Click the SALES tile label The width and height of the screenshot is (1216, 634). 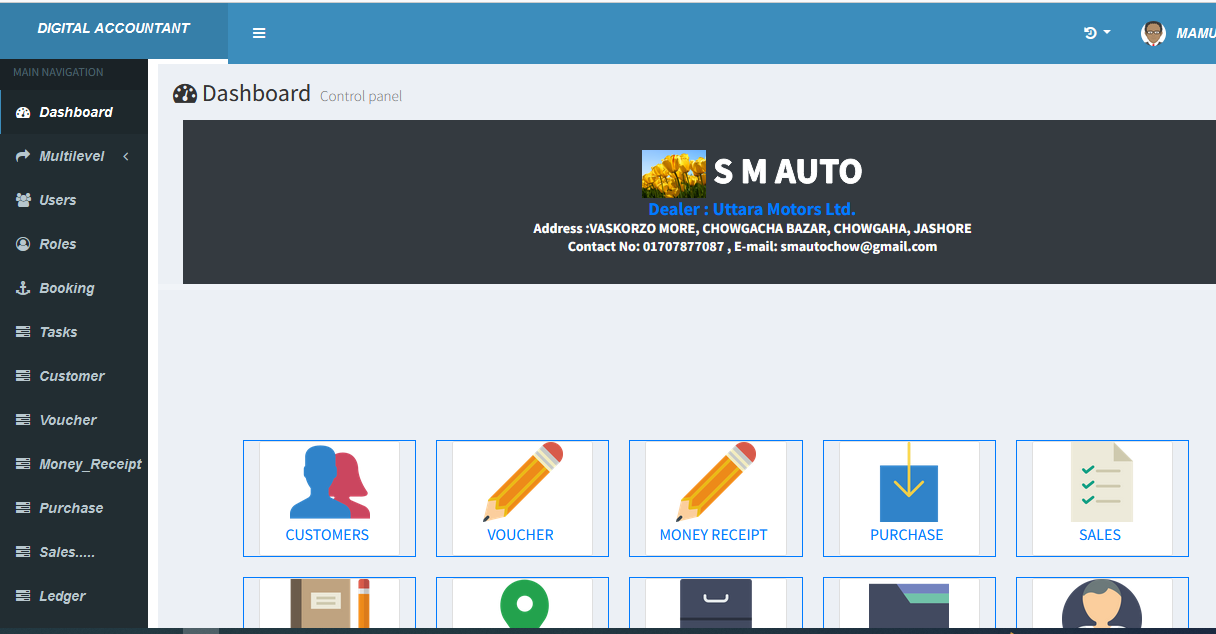coord(1100,535)
